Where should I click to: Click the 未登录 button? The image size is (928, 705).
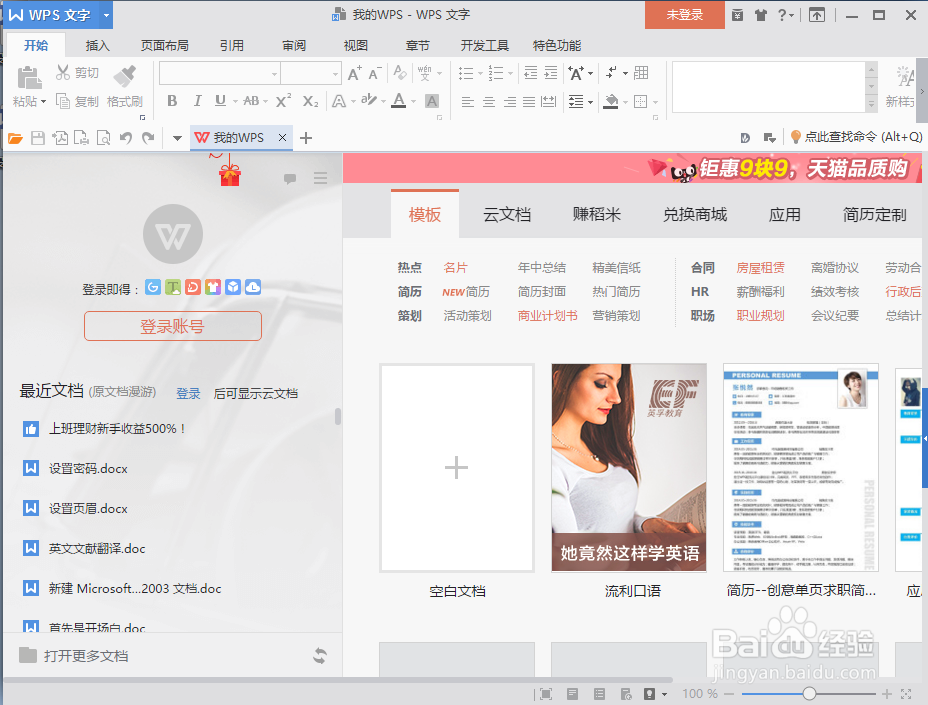tap(685, 15)
